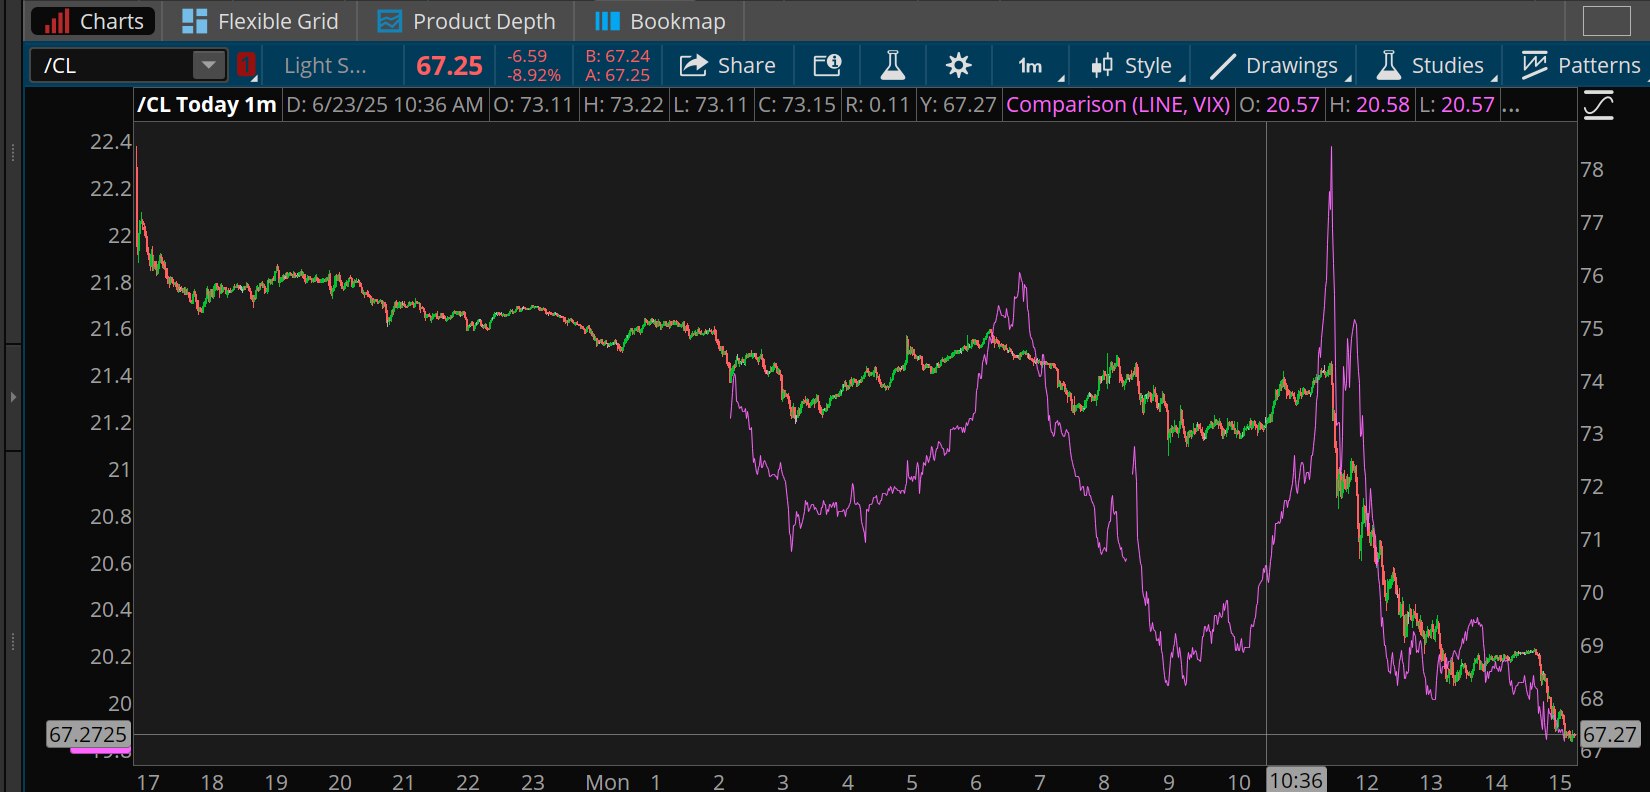Open the Drawings tool menu
1650x792 pixels.
point(1274,66)
